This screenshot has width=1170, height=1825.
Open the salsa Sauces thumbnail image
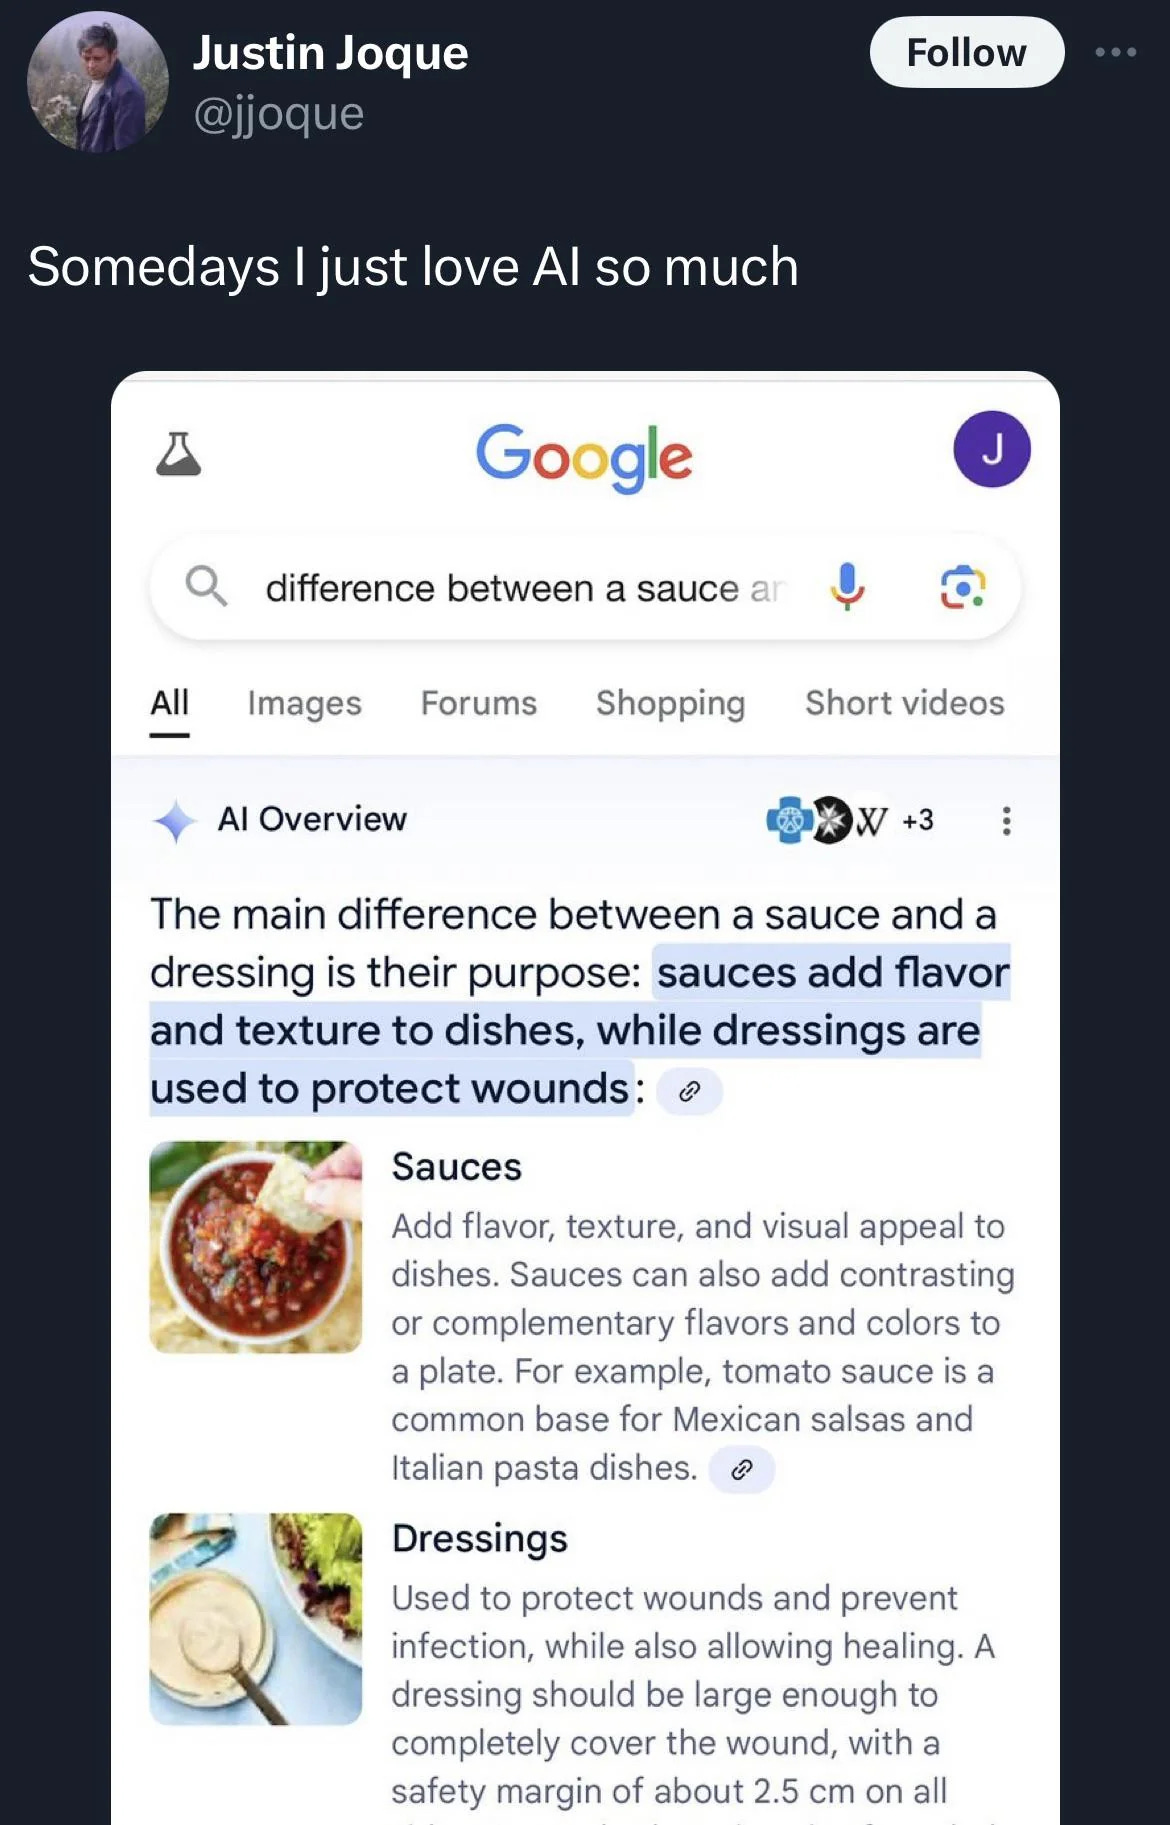tap(256, 1247)
